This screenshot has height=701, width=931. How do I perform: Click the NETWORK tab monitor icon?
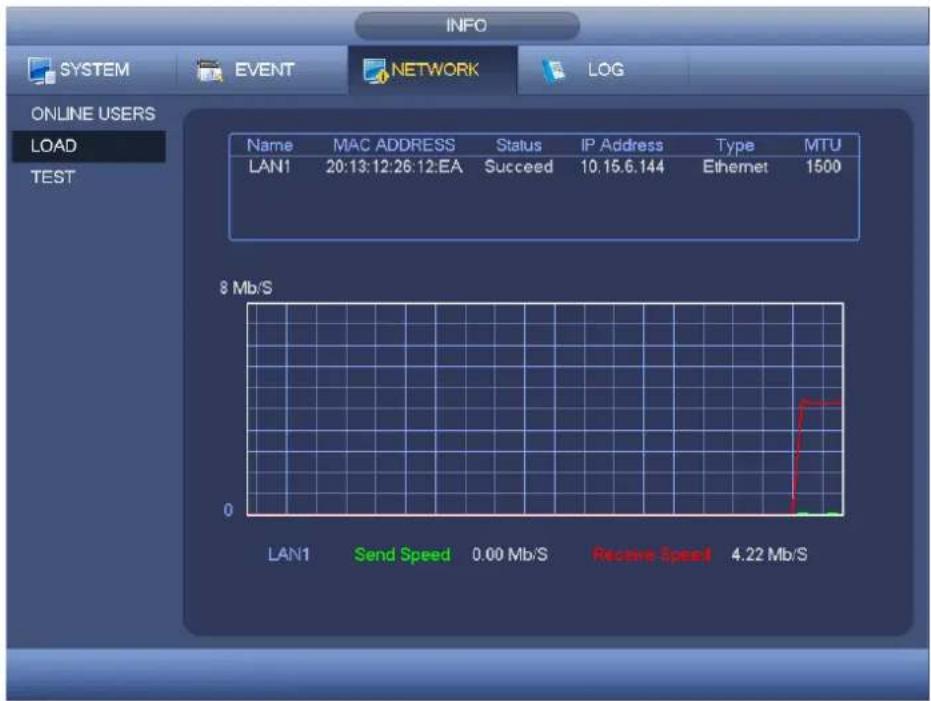point(375,71)
